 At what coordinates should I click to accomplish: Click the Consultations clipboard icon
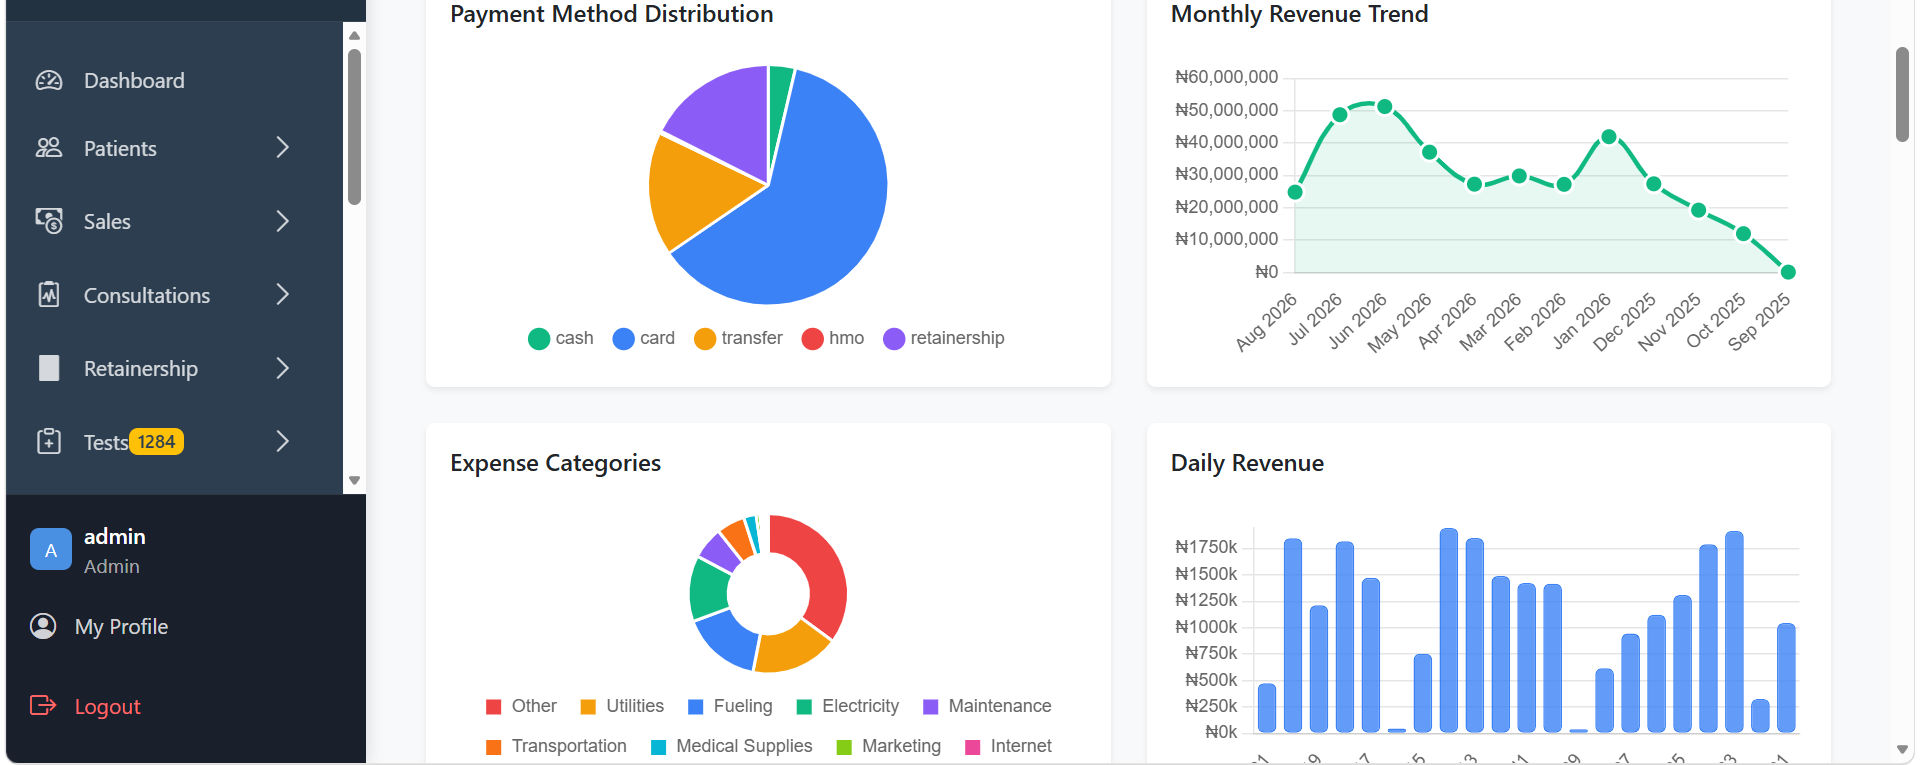pyautogui.click(x=49, y=294)
